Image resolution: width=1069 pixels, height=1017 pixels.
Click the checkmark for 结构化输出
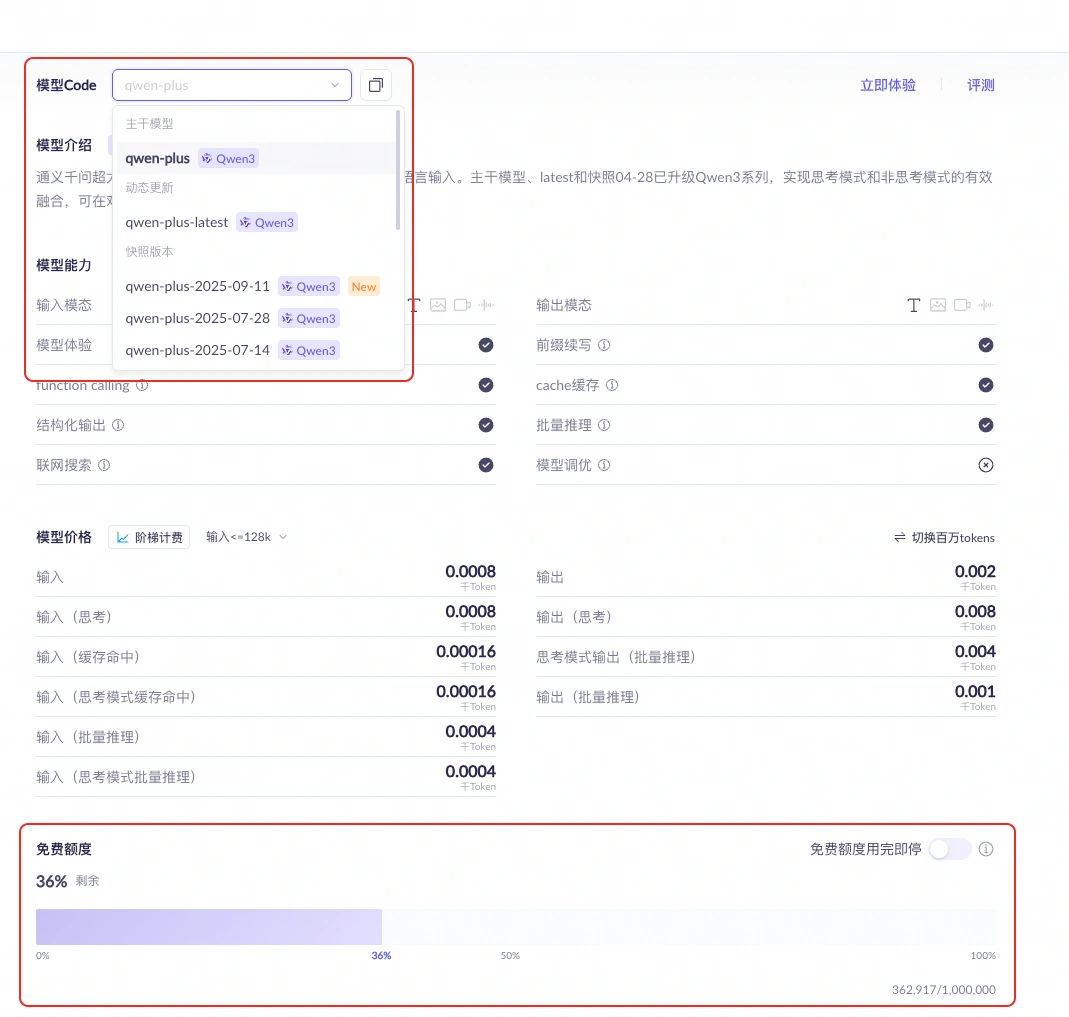pos(486,425)
